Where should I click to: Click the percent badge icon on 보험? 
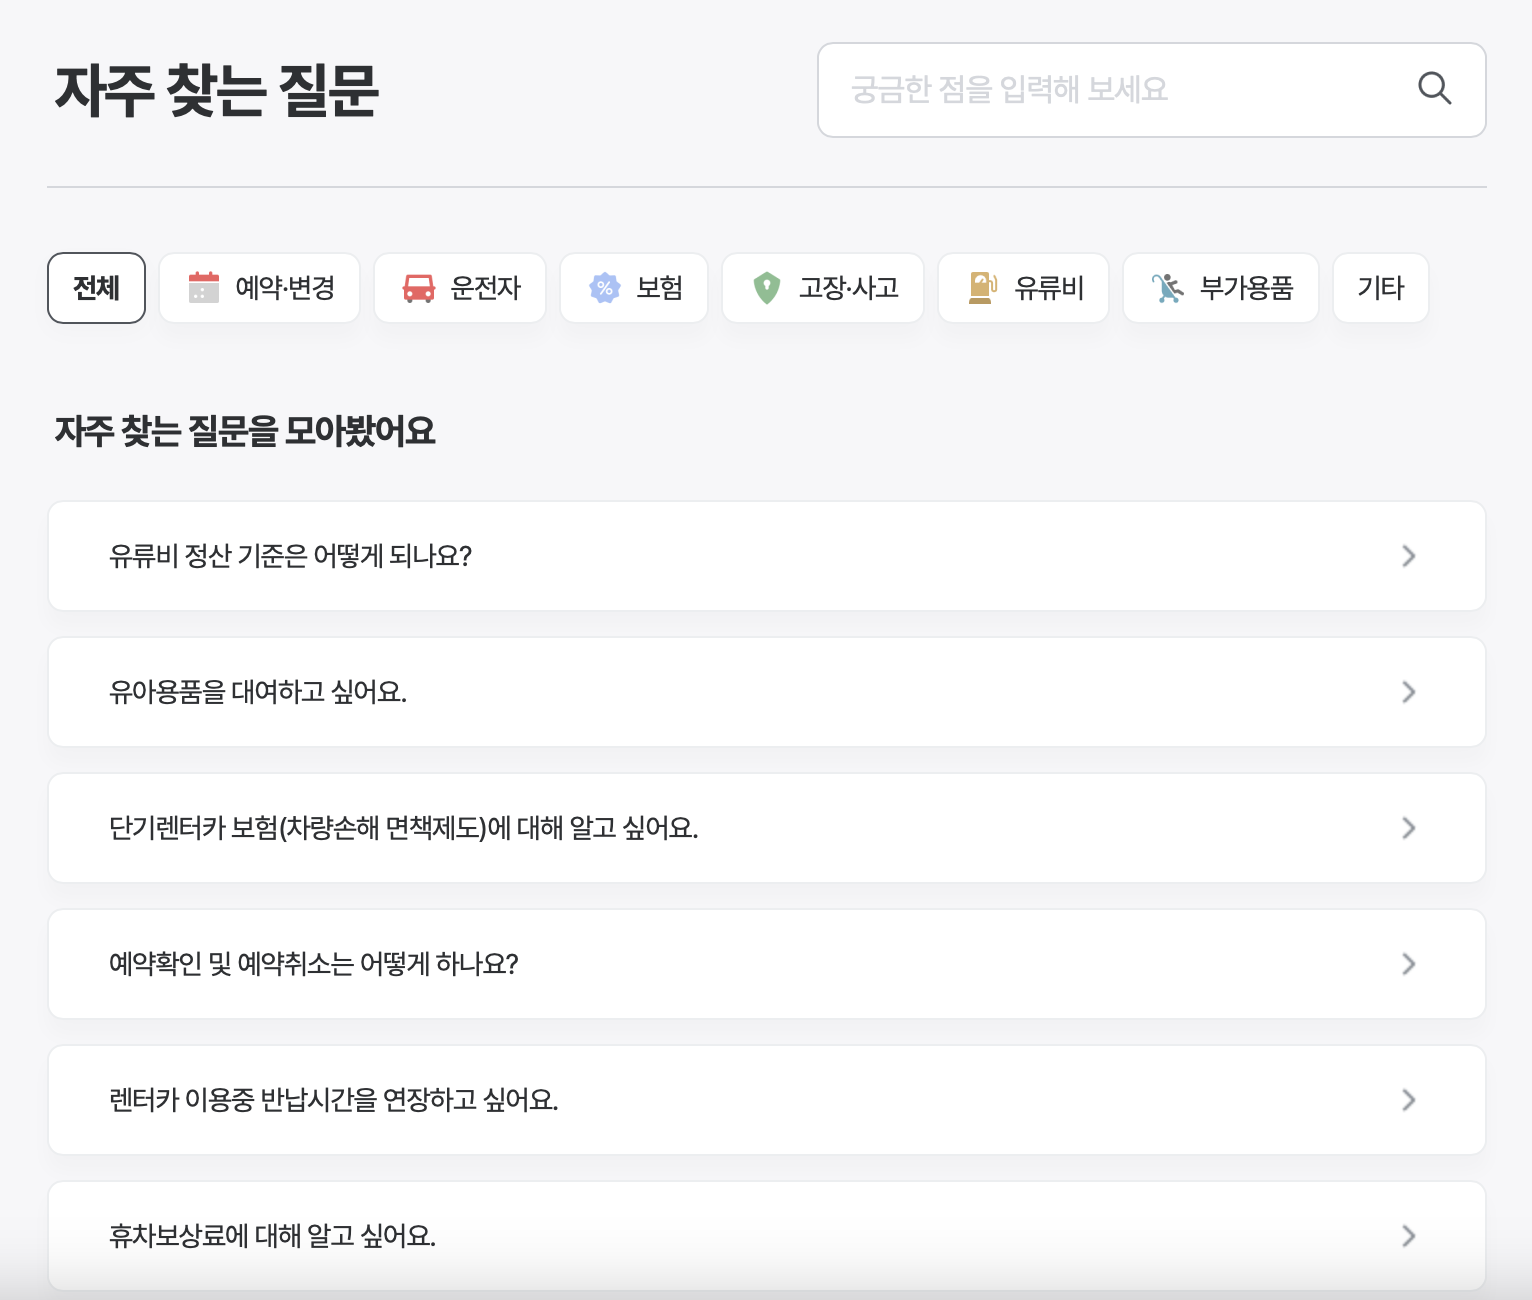605,288
